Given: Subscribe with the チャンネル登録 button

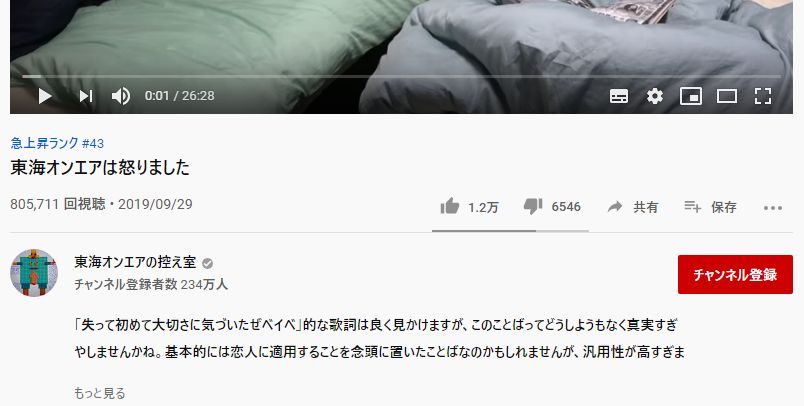Looking at the screenshot, I should click(735, 274).
